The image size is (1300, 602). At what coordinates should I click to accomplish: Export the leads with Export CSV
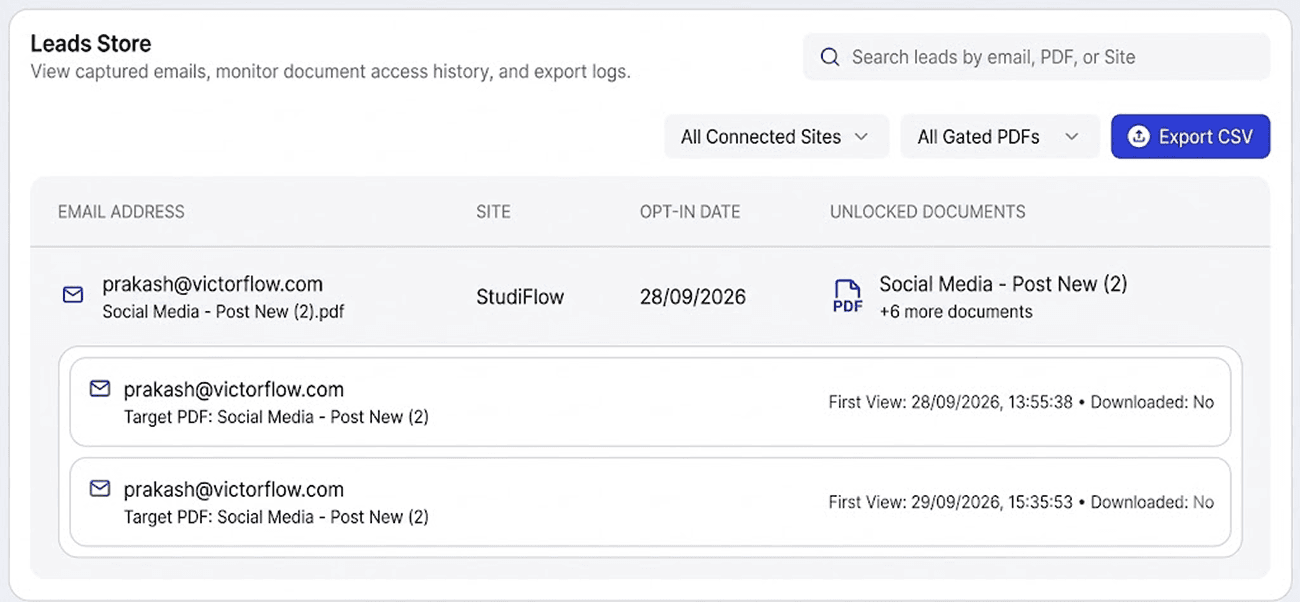click(x=1190, y=137)
